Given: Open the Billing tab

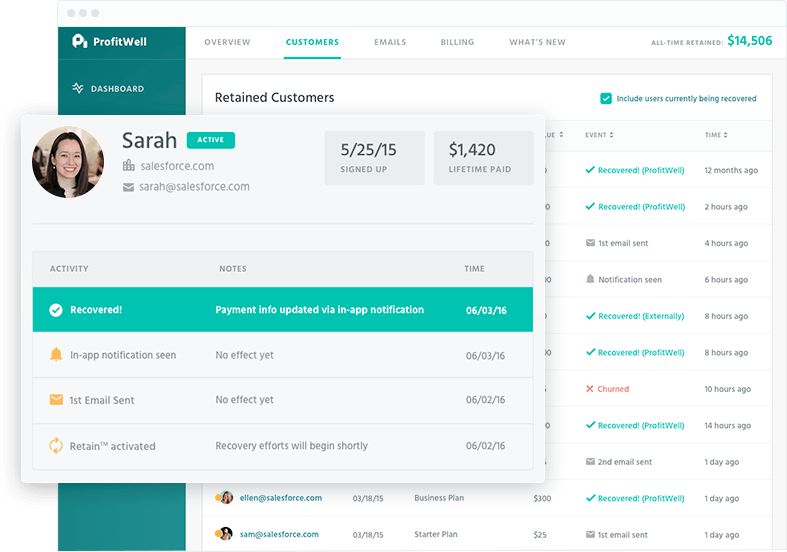Looking at the screenshot, I should tap(457, 42).
